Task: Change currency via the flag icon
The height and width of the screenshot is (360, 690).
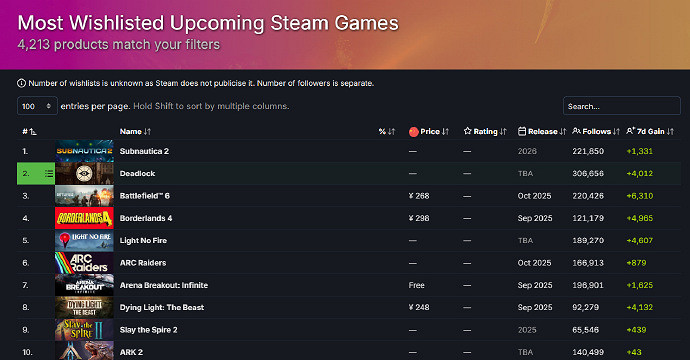Action: click(414, 132)
